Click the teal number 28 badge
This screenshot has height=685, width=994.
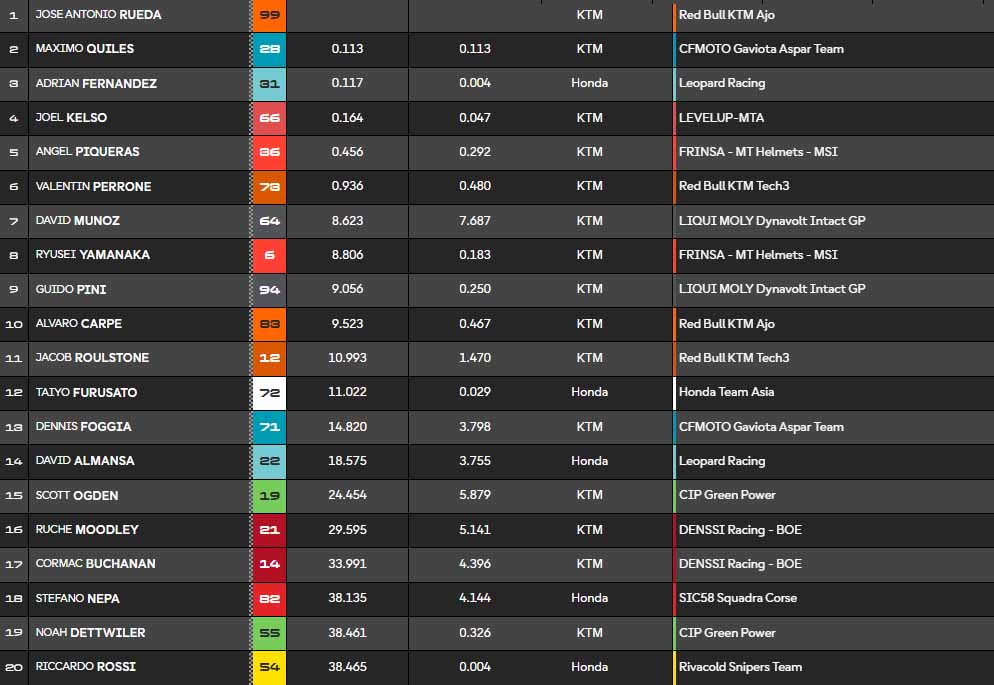pyautogui.click(x=268, y=49)
